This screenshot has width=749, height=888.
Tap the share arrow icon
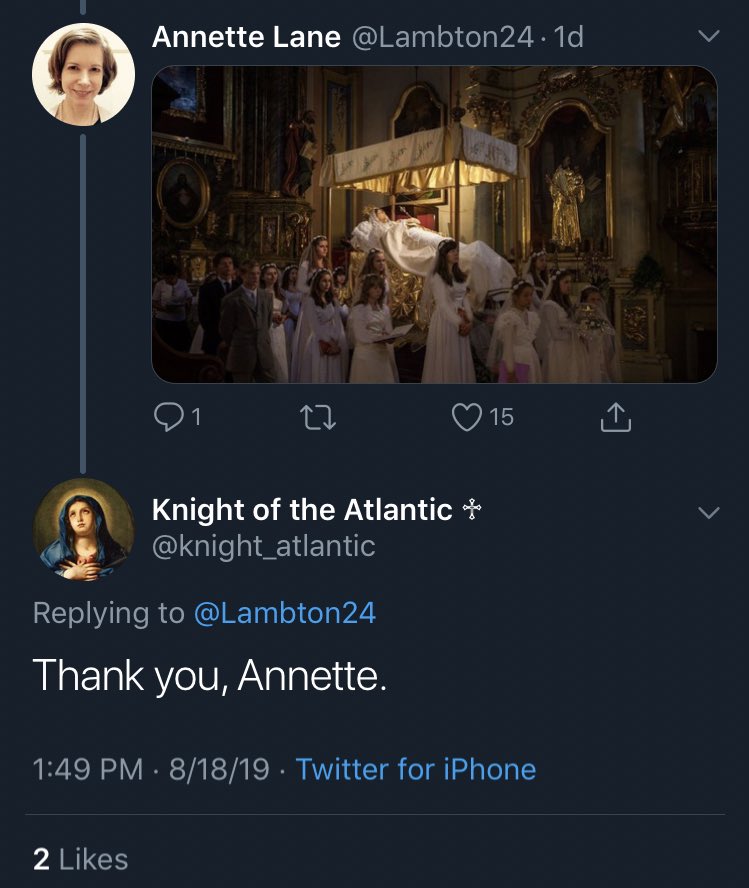pyautogui.click(x=616, y=417)
